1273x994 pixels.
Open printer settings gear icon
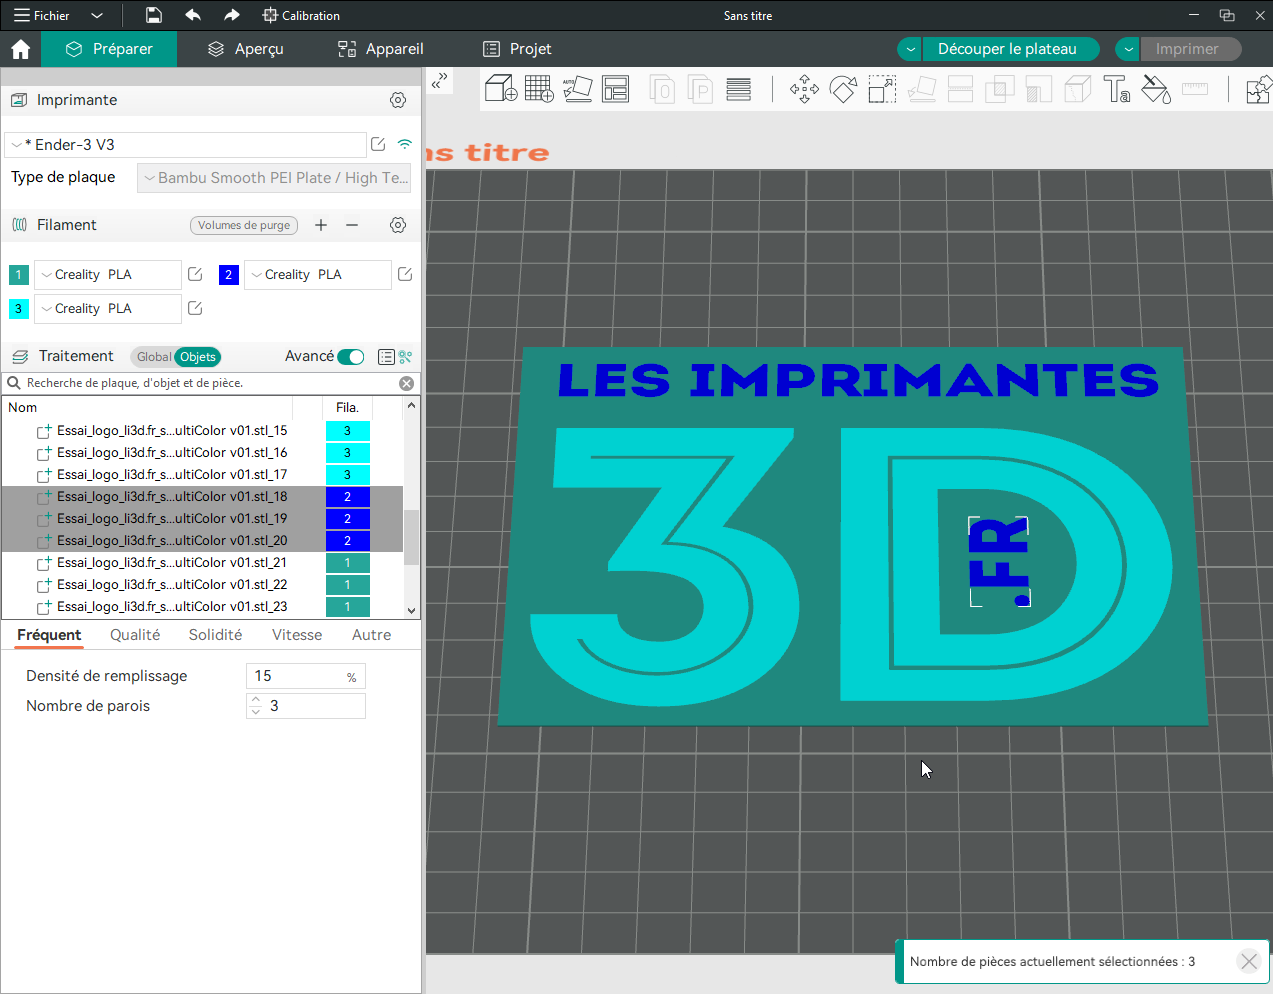(398, 100)
